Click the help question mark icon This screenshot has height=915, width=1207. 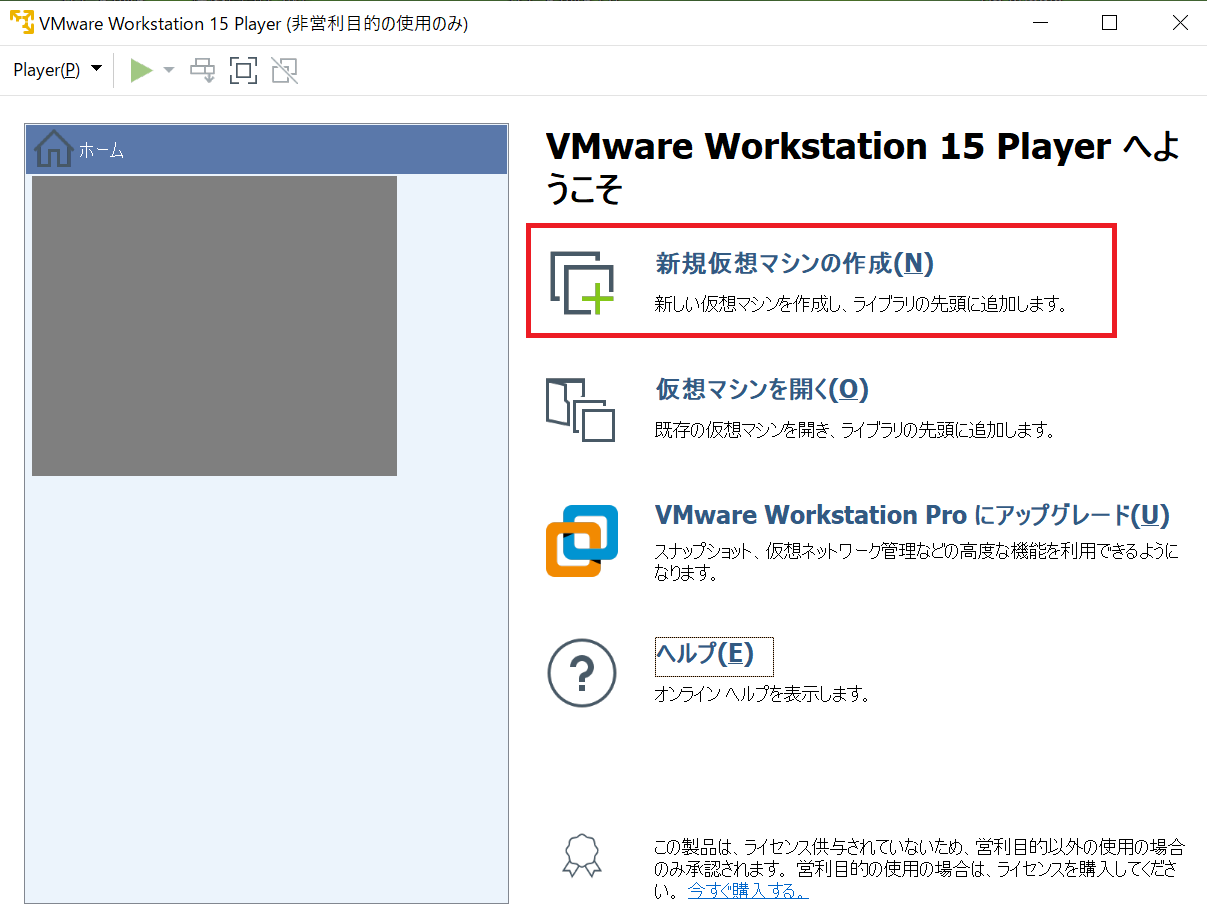(x=581, y=672)
